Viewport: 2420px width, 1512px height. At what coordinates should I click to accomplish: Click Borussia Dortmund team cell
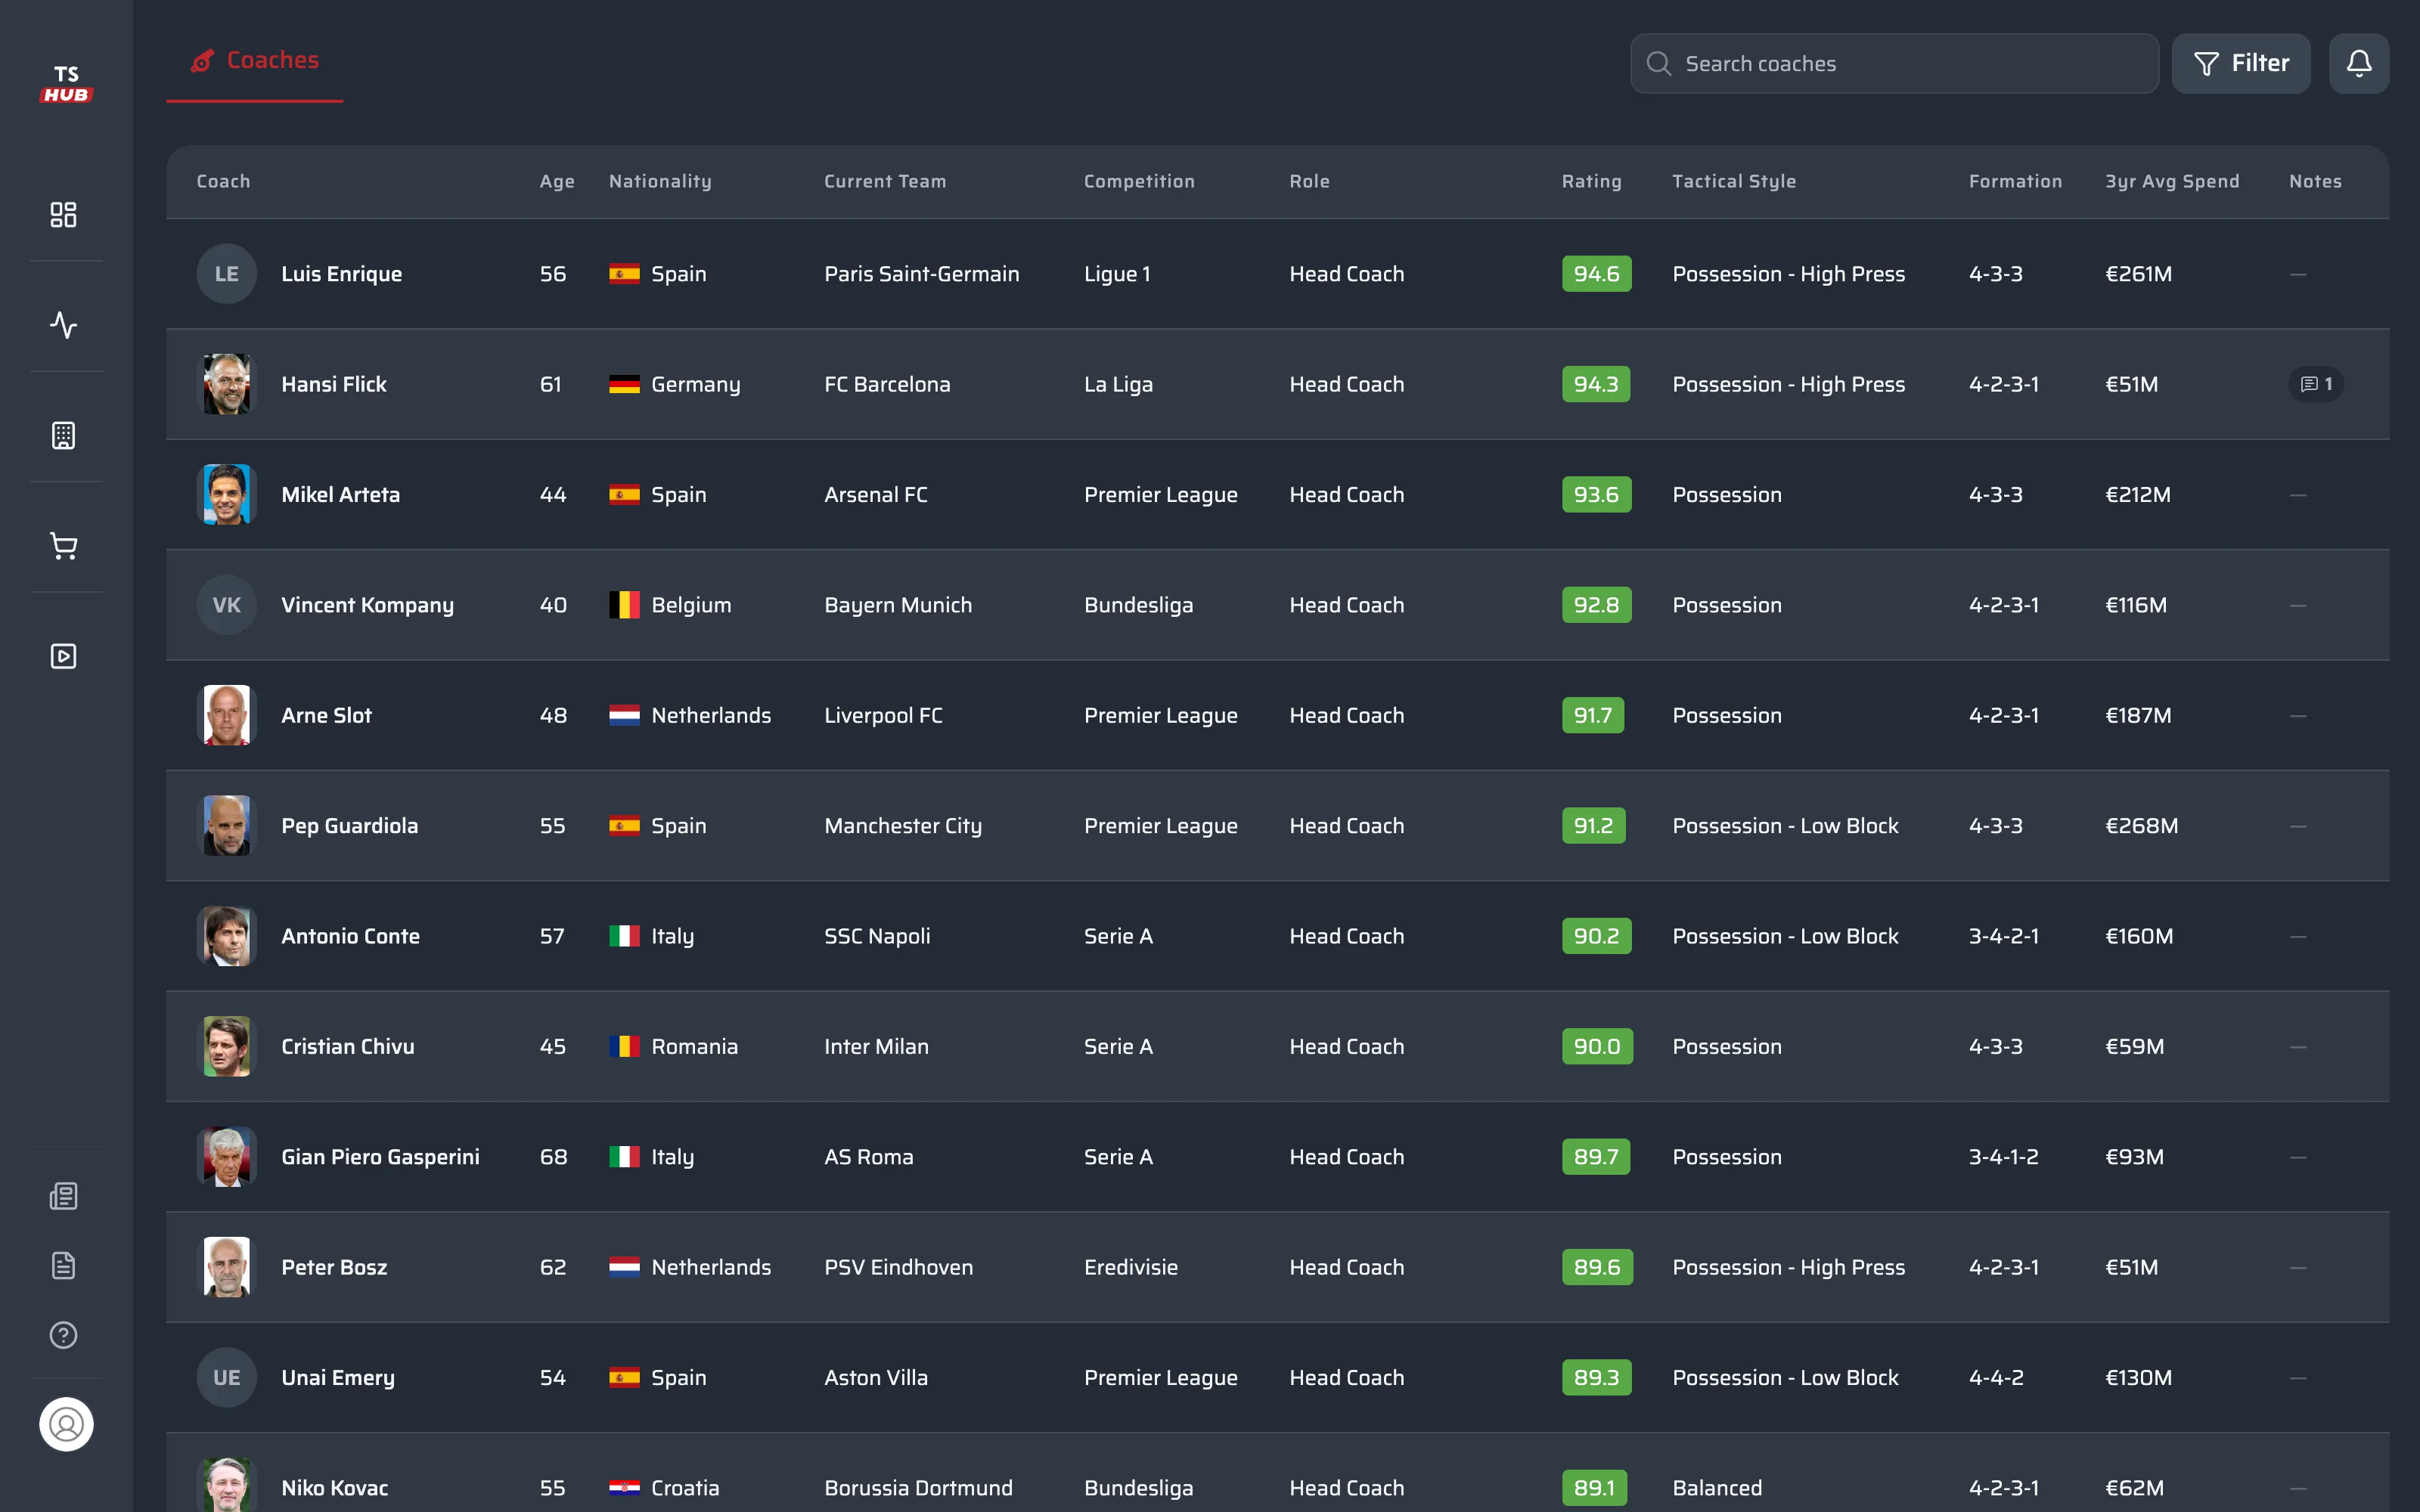[918, 1488]
